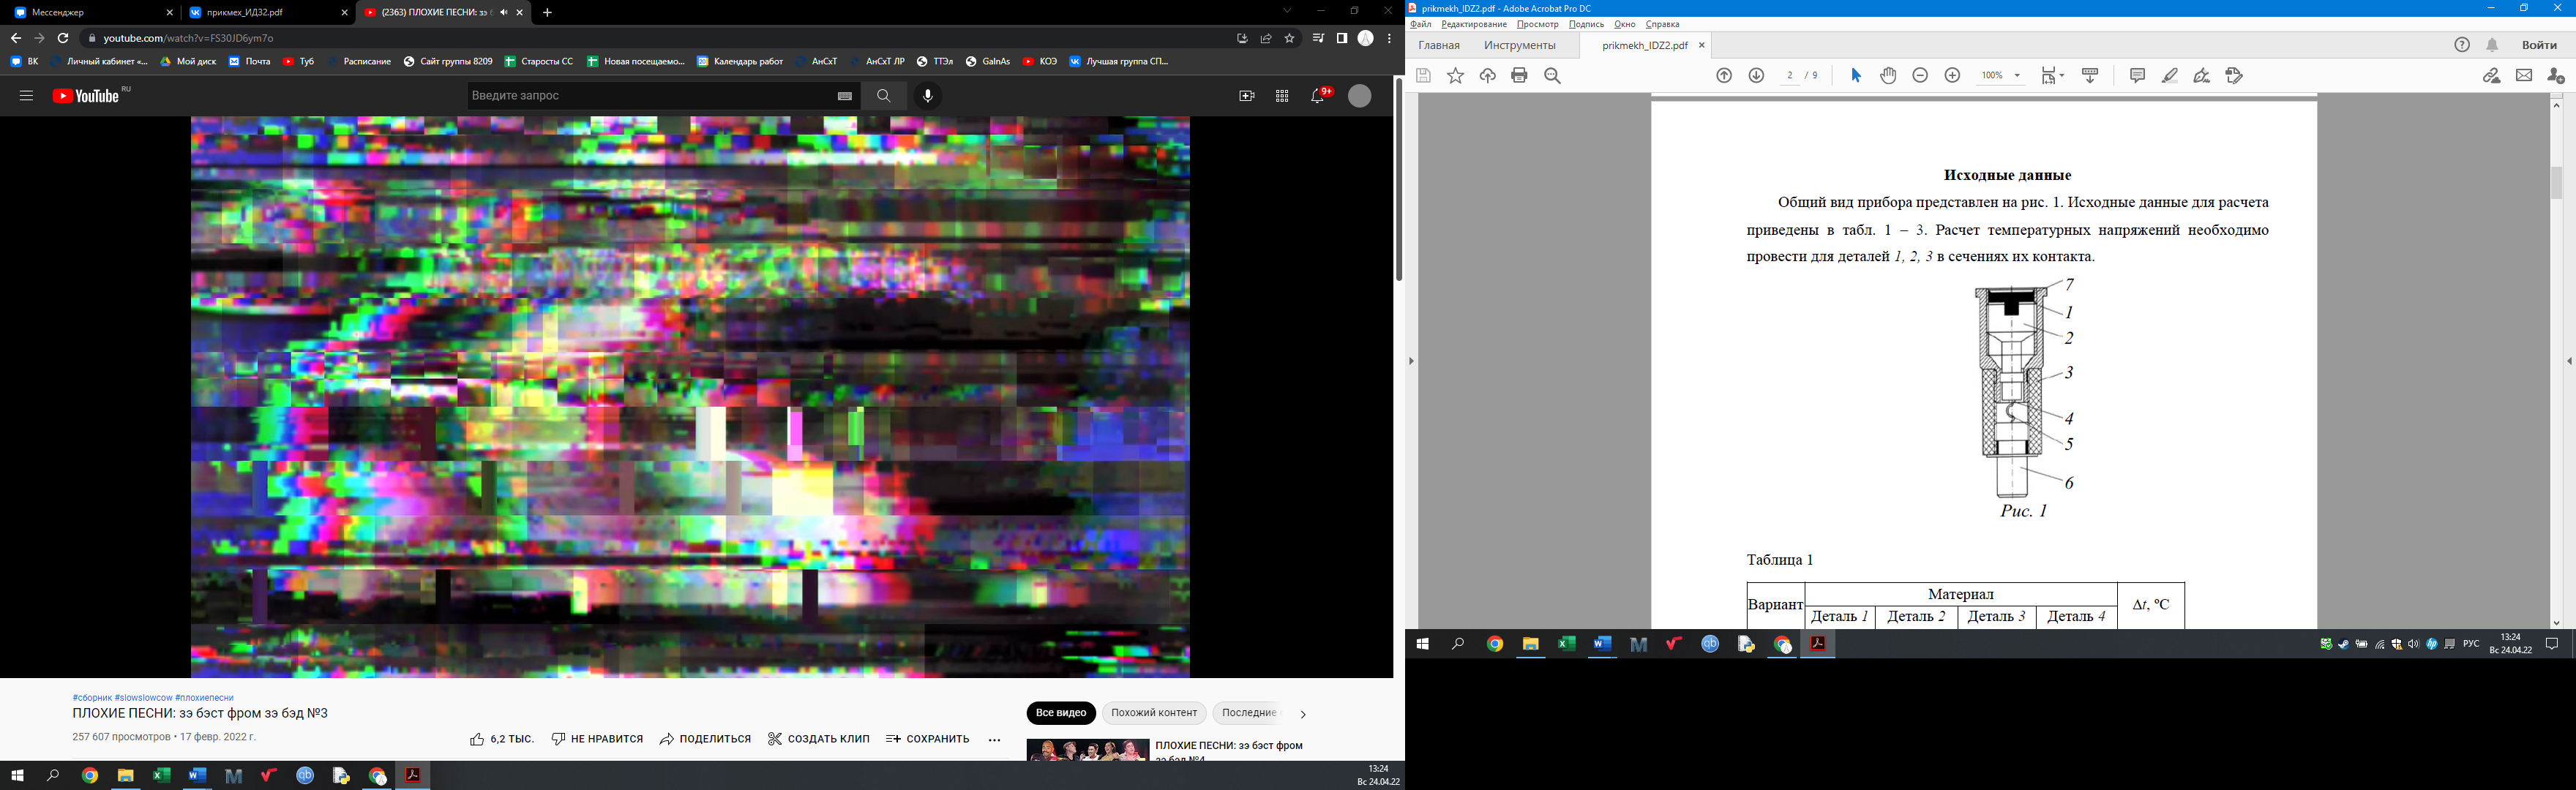The height and width of the screenshot is (790, 2576).
Task: Show more filter chips with right chevron
Action: pos(1302,714)
